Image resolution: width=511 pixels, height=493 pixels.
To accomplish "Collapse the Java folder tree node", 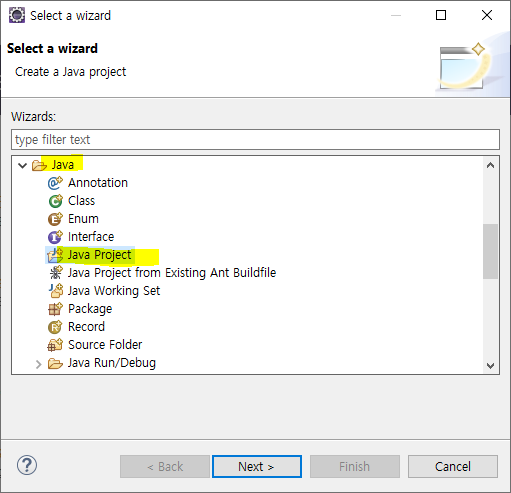I will 22,165.
